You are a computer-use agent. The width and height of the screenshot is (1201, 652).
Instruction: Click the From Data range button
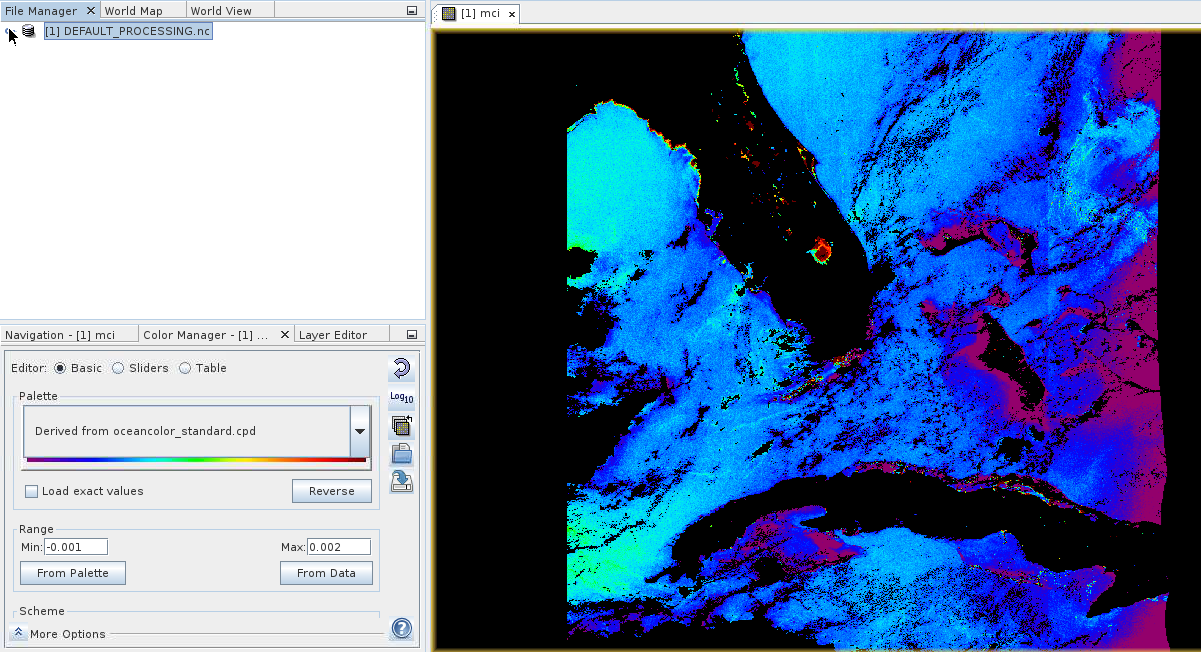tap(325, 573)
